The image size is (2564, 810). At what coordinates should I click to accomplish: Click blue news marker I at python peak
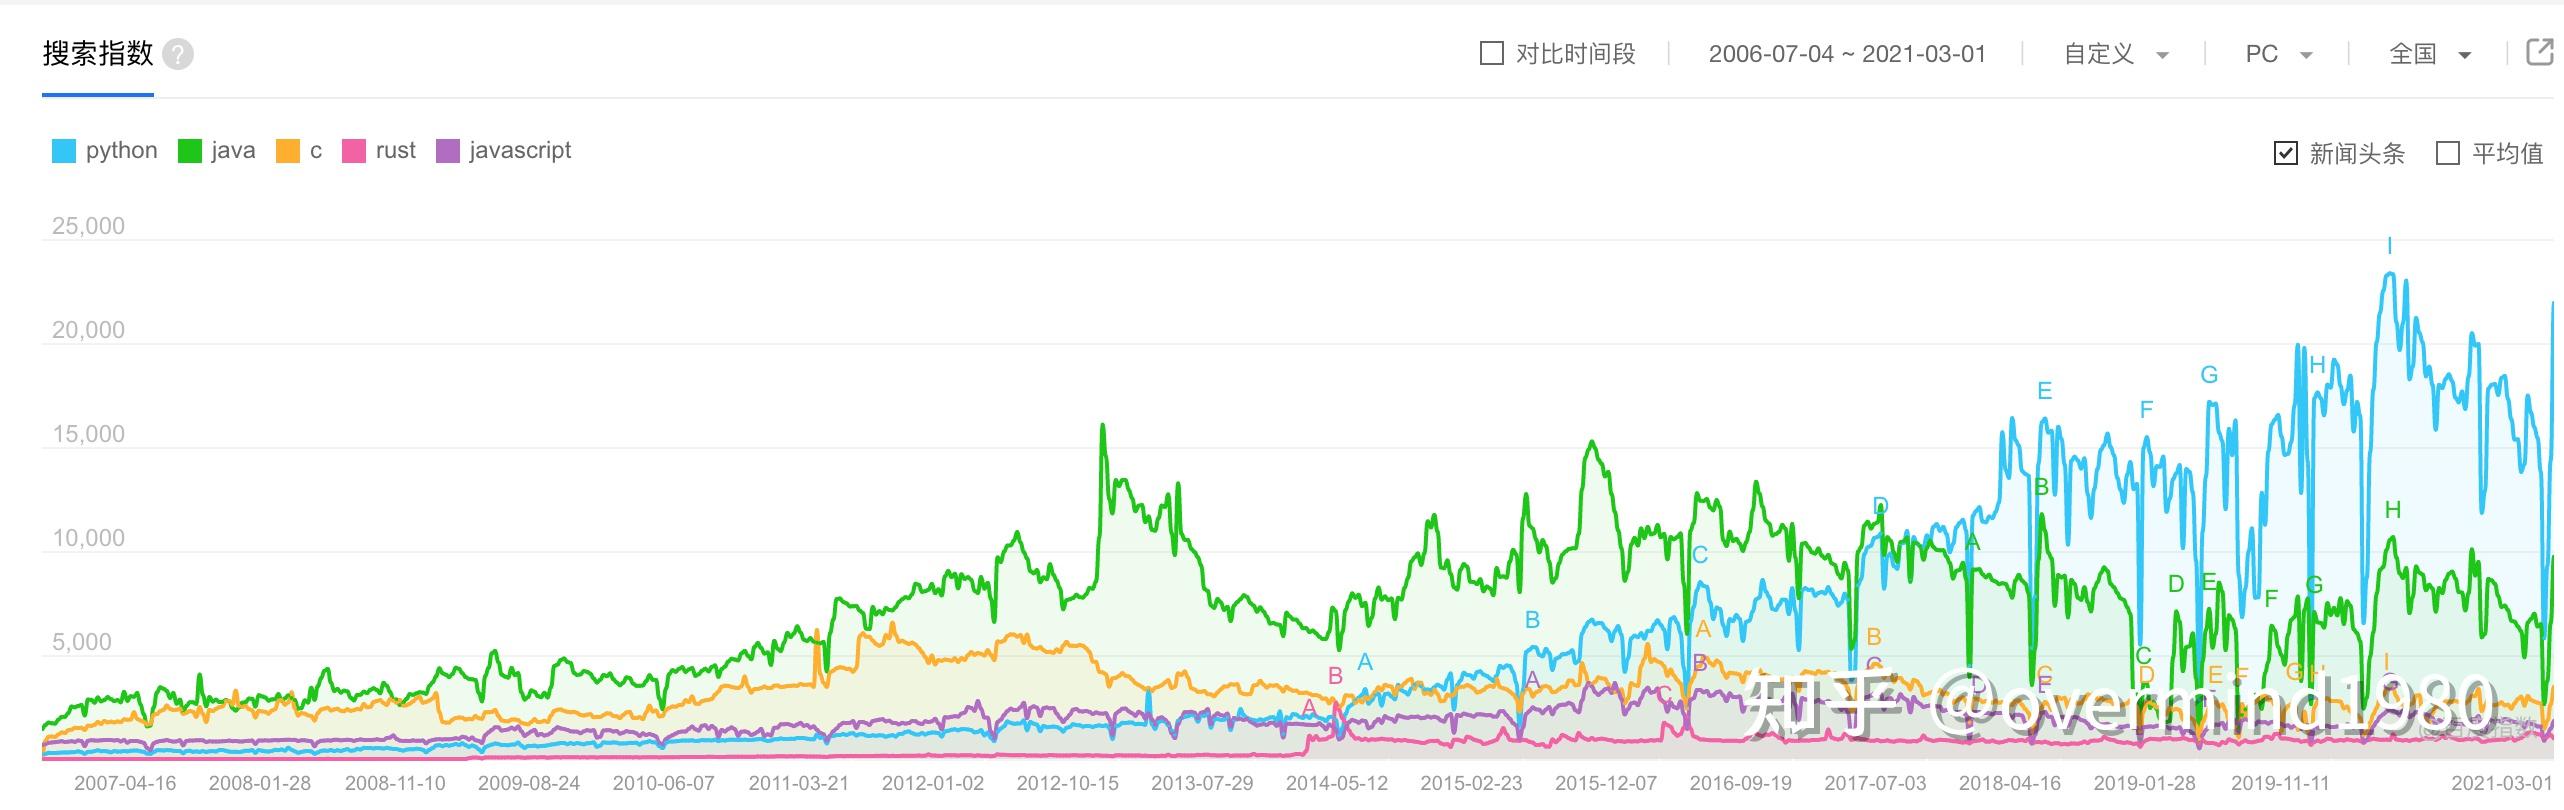(2390, 246)
